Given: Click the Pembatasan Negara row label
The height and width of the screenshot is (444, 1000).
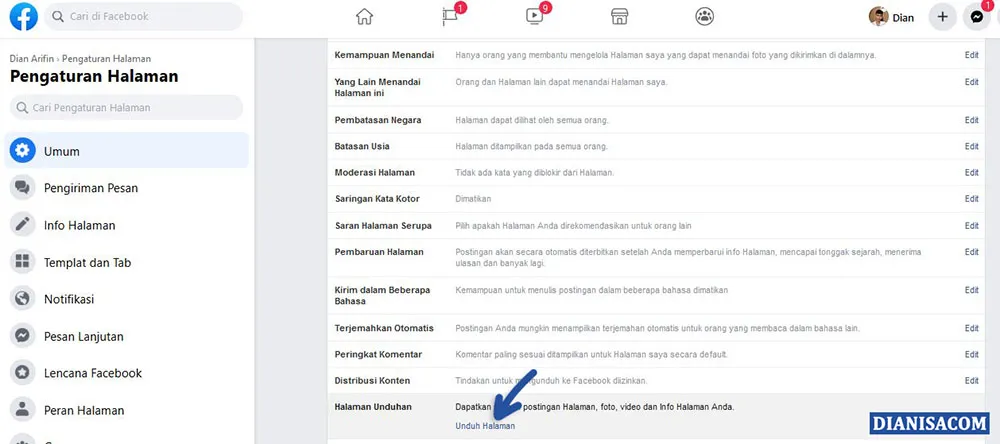Looking at the screenshot, I should (x=378, y=120).
